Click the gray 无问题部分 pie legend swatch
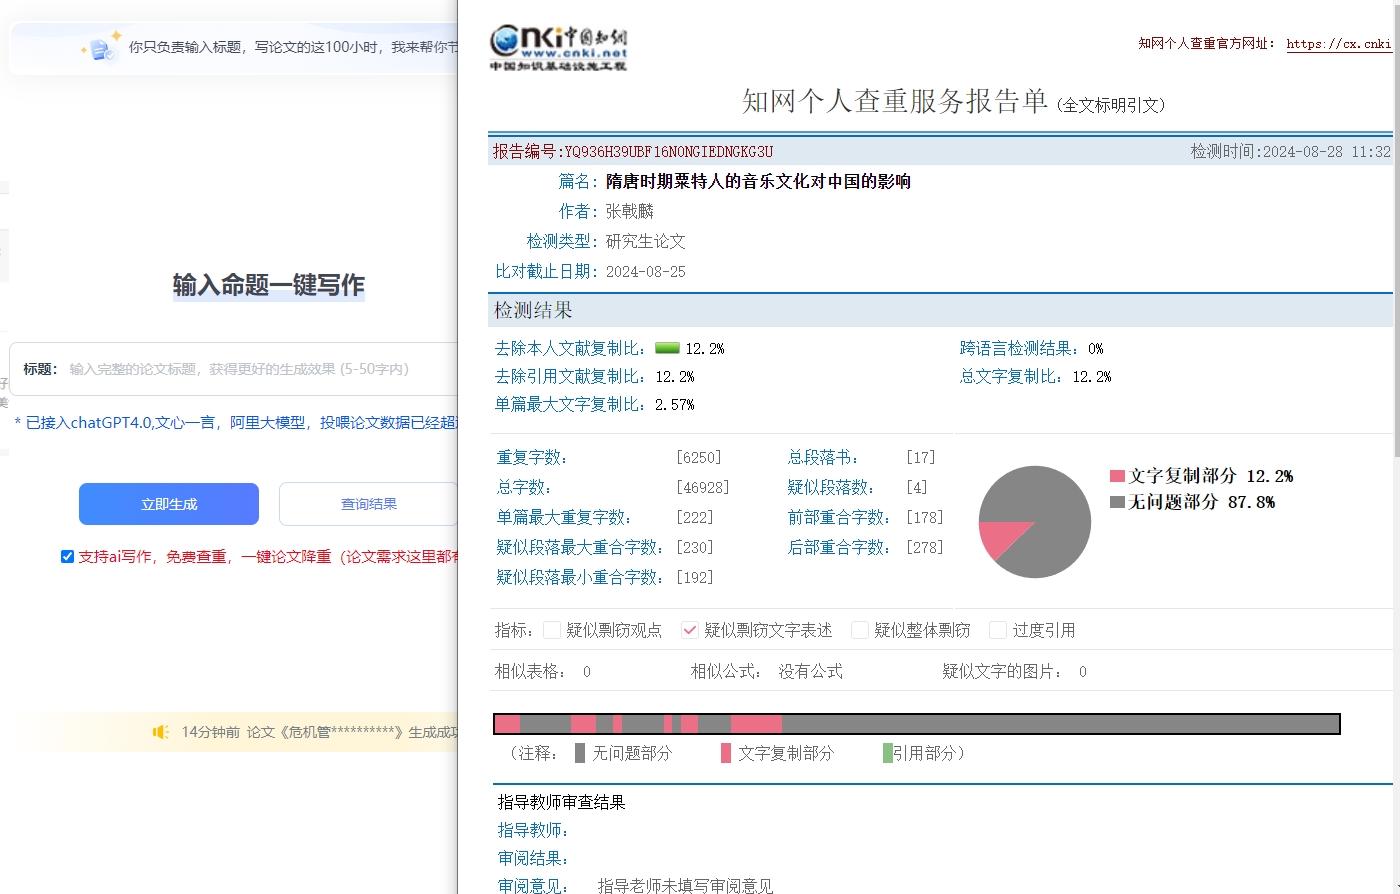The image size is (1400, 894). click(1118, 502)
